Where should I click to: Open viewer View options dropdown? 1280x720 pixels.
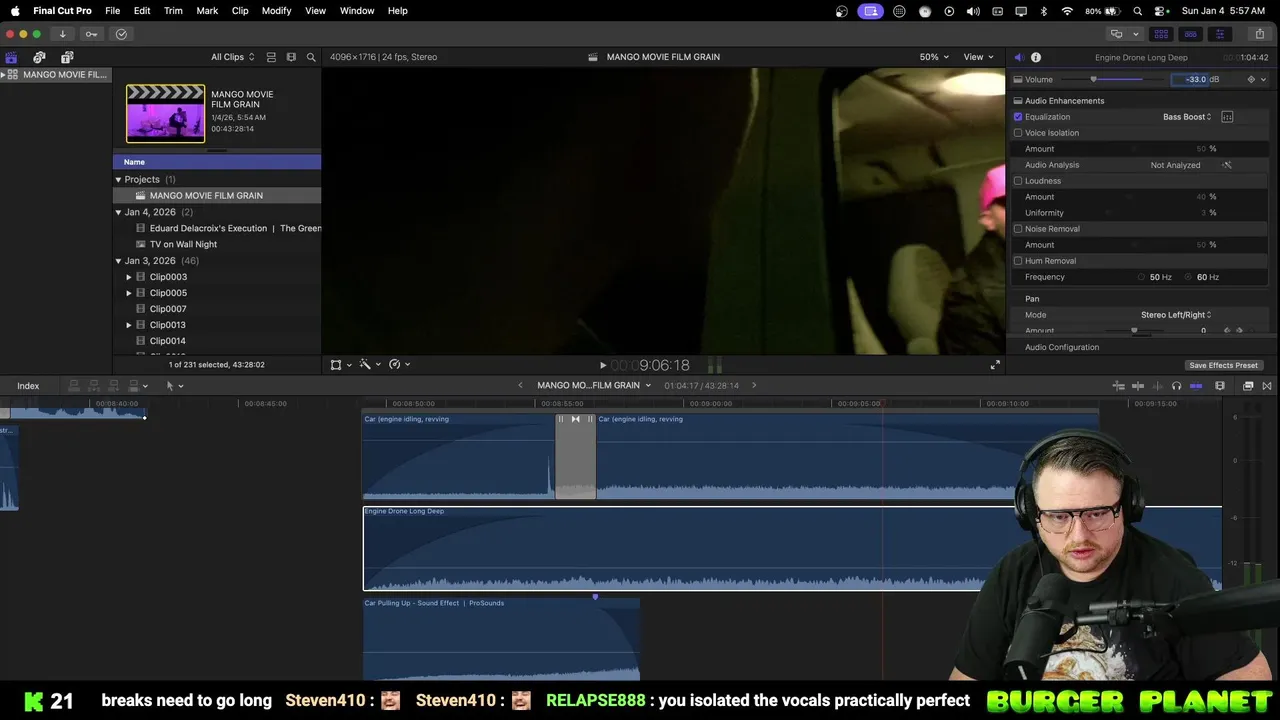978,57
